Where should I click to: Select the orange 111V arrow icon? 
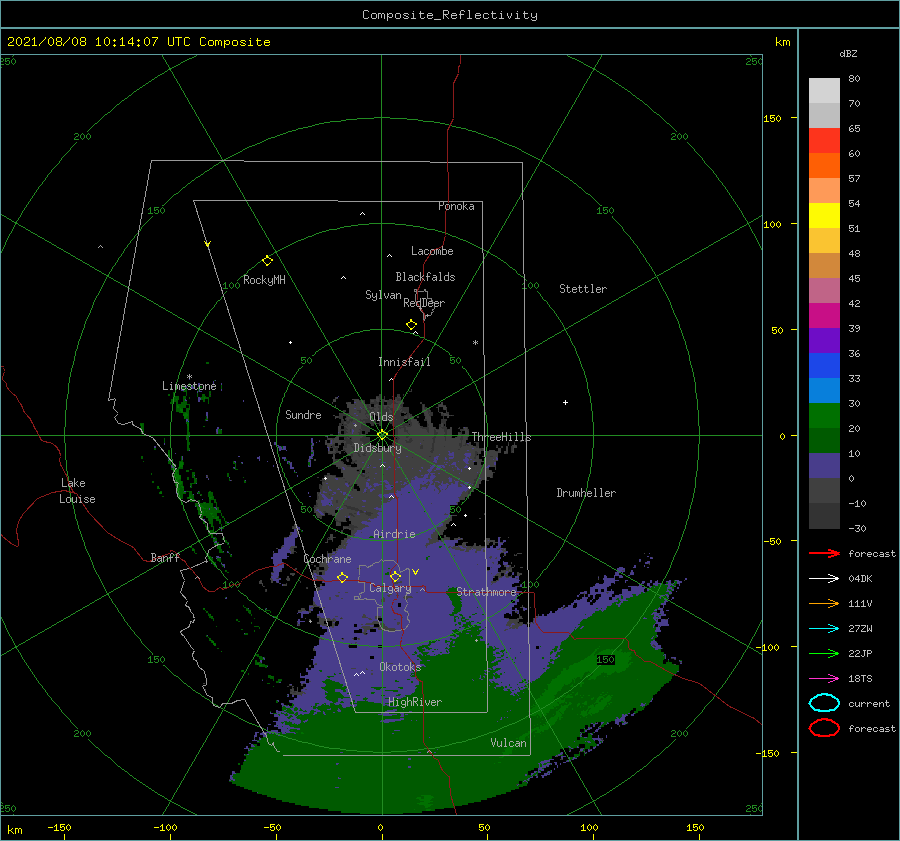pos(824,603)
